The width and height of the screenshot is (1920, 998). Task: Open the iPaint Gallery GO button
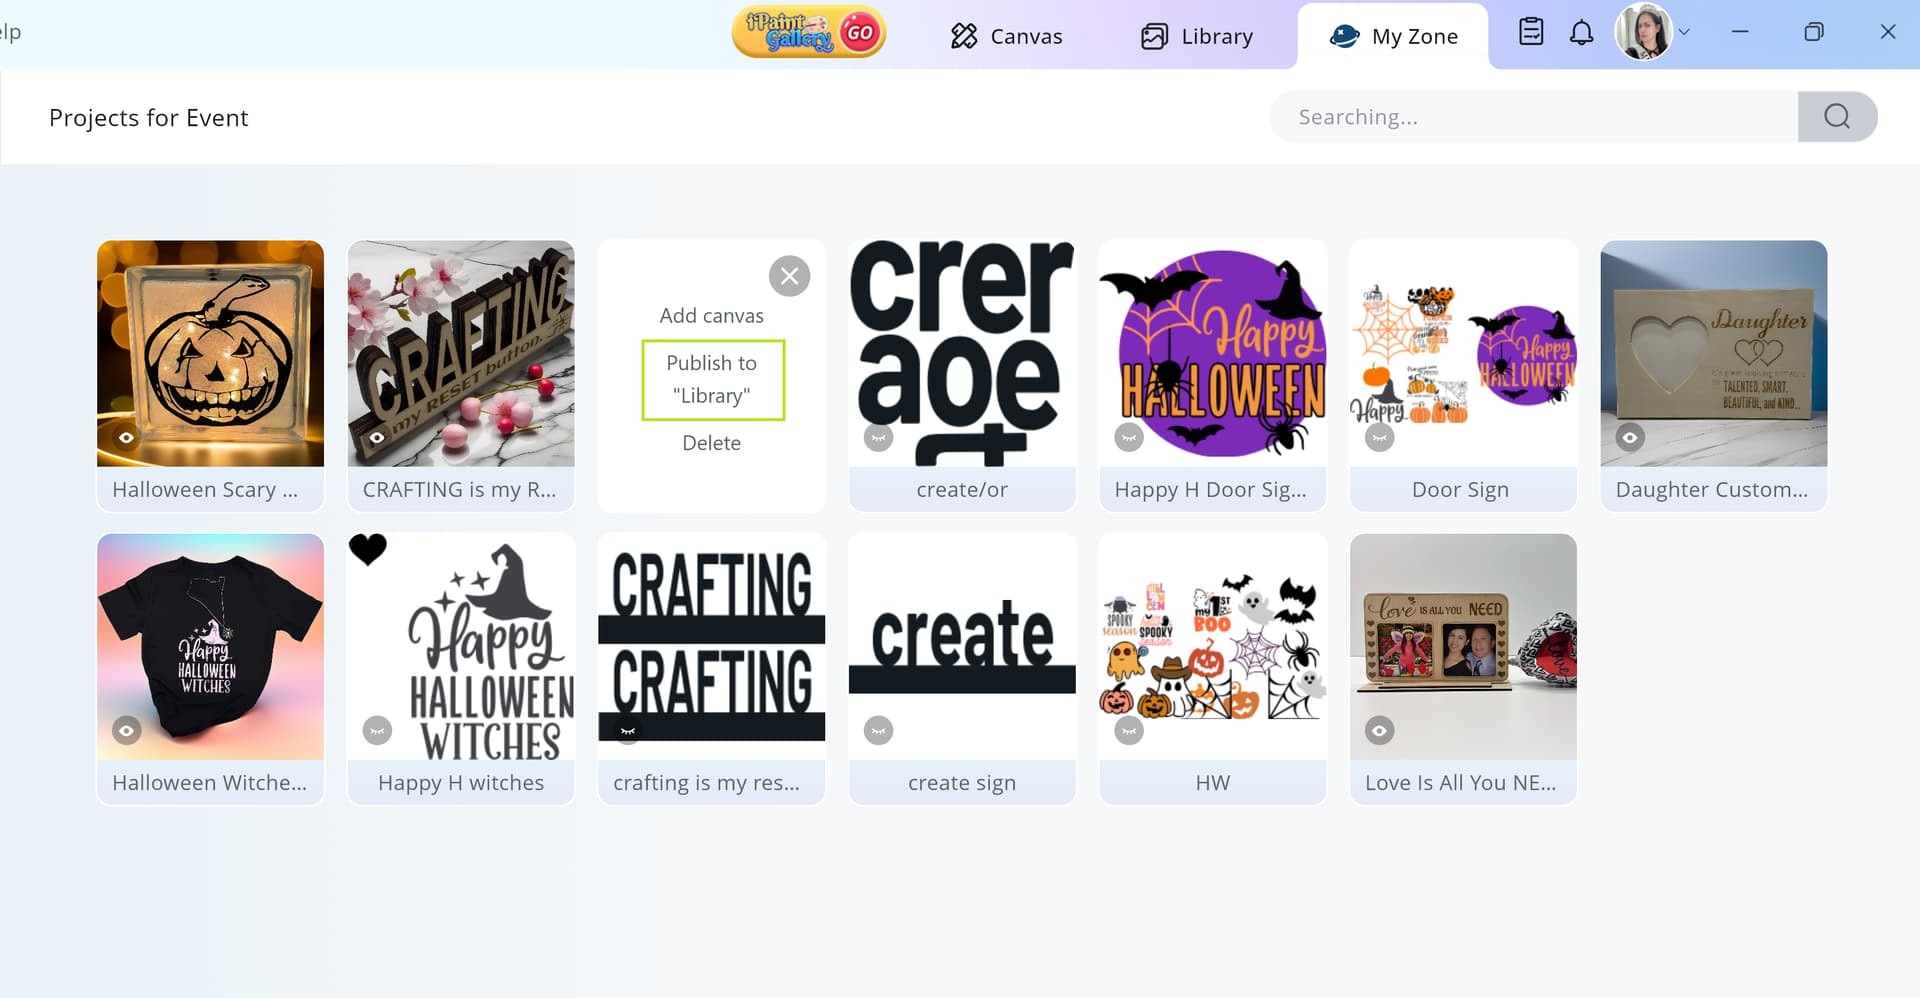pyautogui.click(x=808, y=33)
